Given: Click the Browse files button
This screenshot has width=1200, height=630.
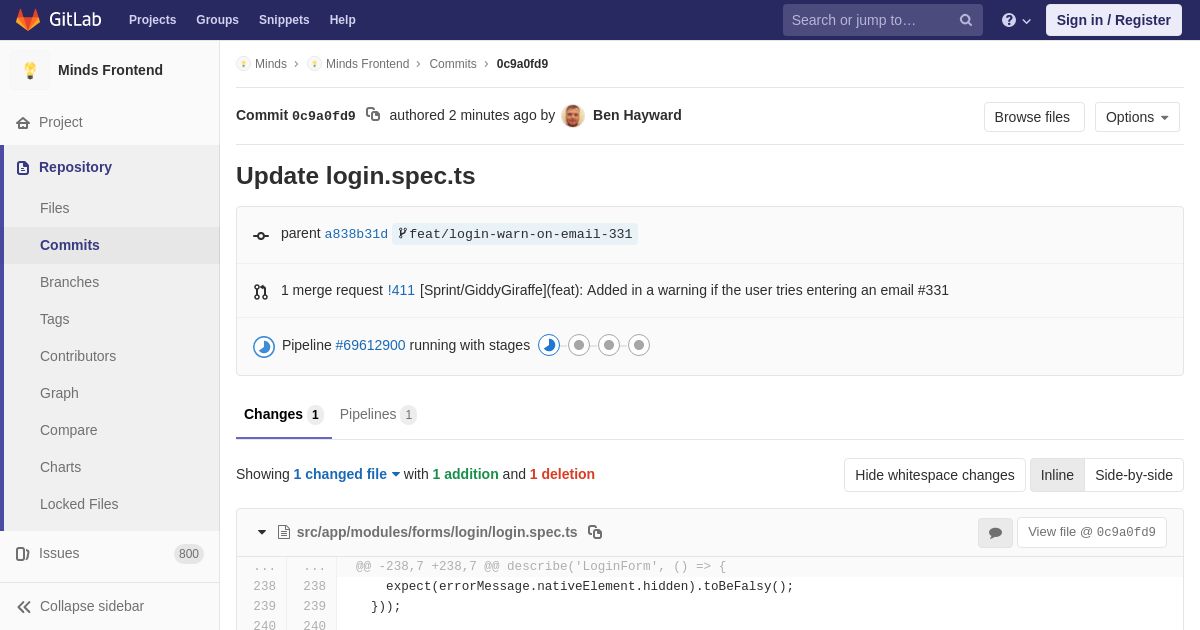Looking at the screenshot, I should click(x=1033, y=117).
